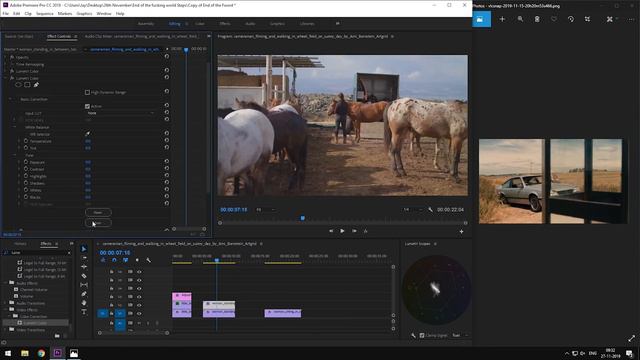Screen dimensions: 640x360
Task: Toggle the top video track output eye
Action: click(139, 271)
